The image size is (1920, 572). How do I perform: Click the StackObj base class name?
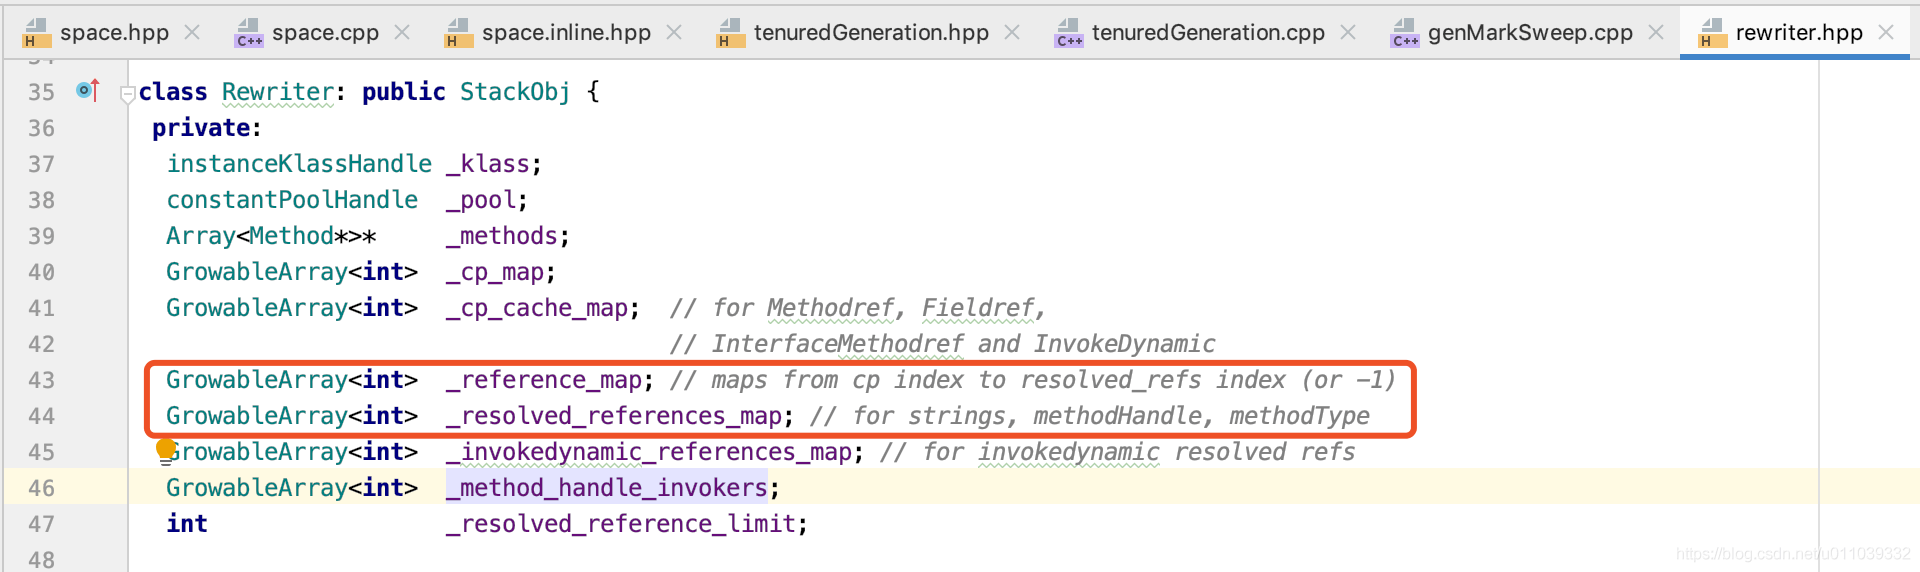click(515, 92)
